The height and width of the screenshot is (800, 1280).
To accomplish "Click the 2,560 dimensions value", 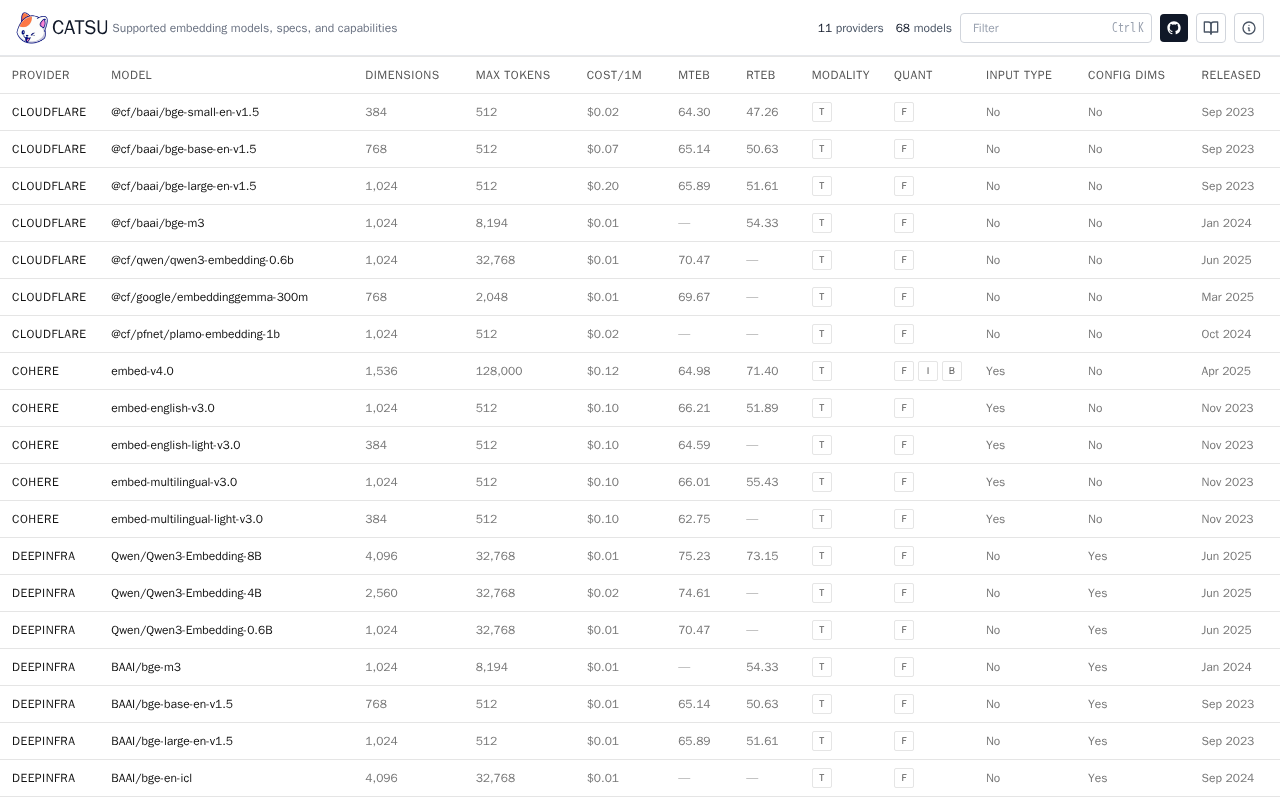I will tap(381, 593).
